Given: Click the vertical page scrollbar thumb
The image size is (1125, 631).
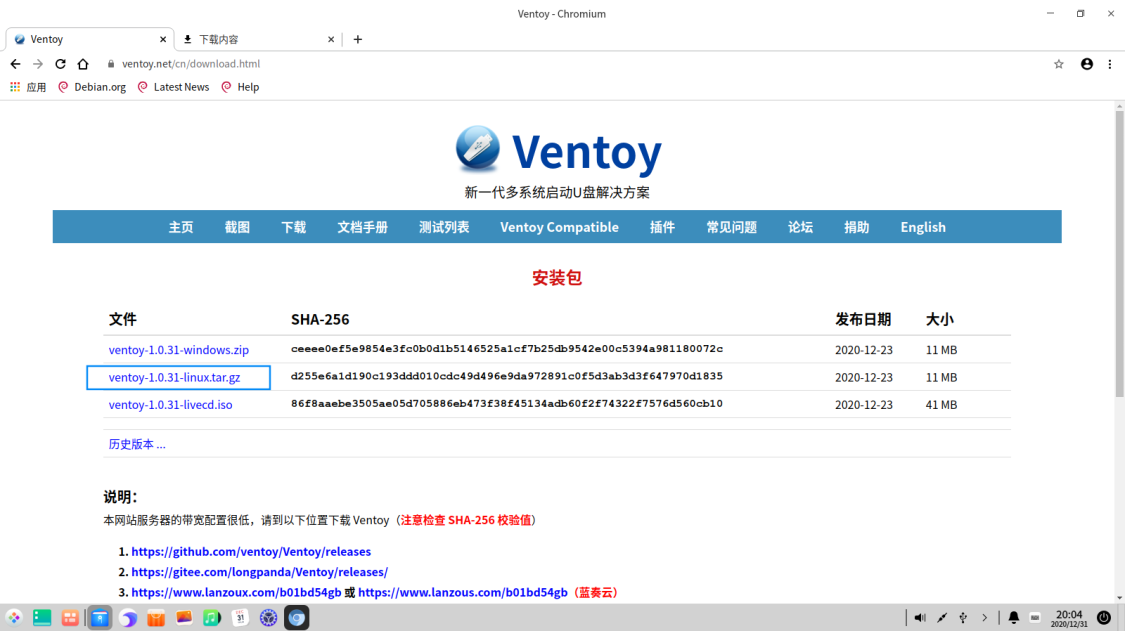Looking at the screenshot, I should click(1119, 254).
